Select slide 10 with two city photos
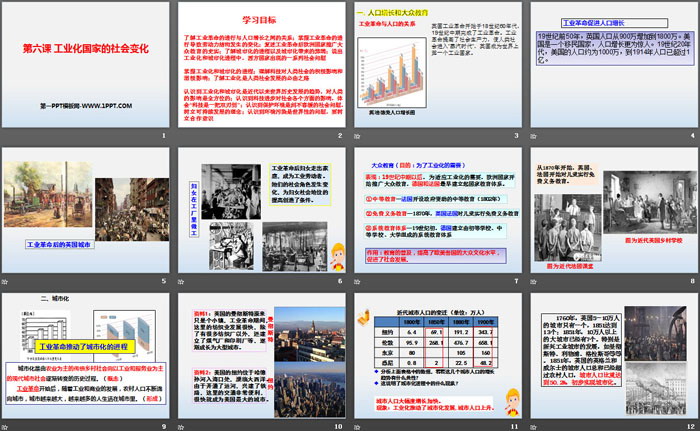 262,356
